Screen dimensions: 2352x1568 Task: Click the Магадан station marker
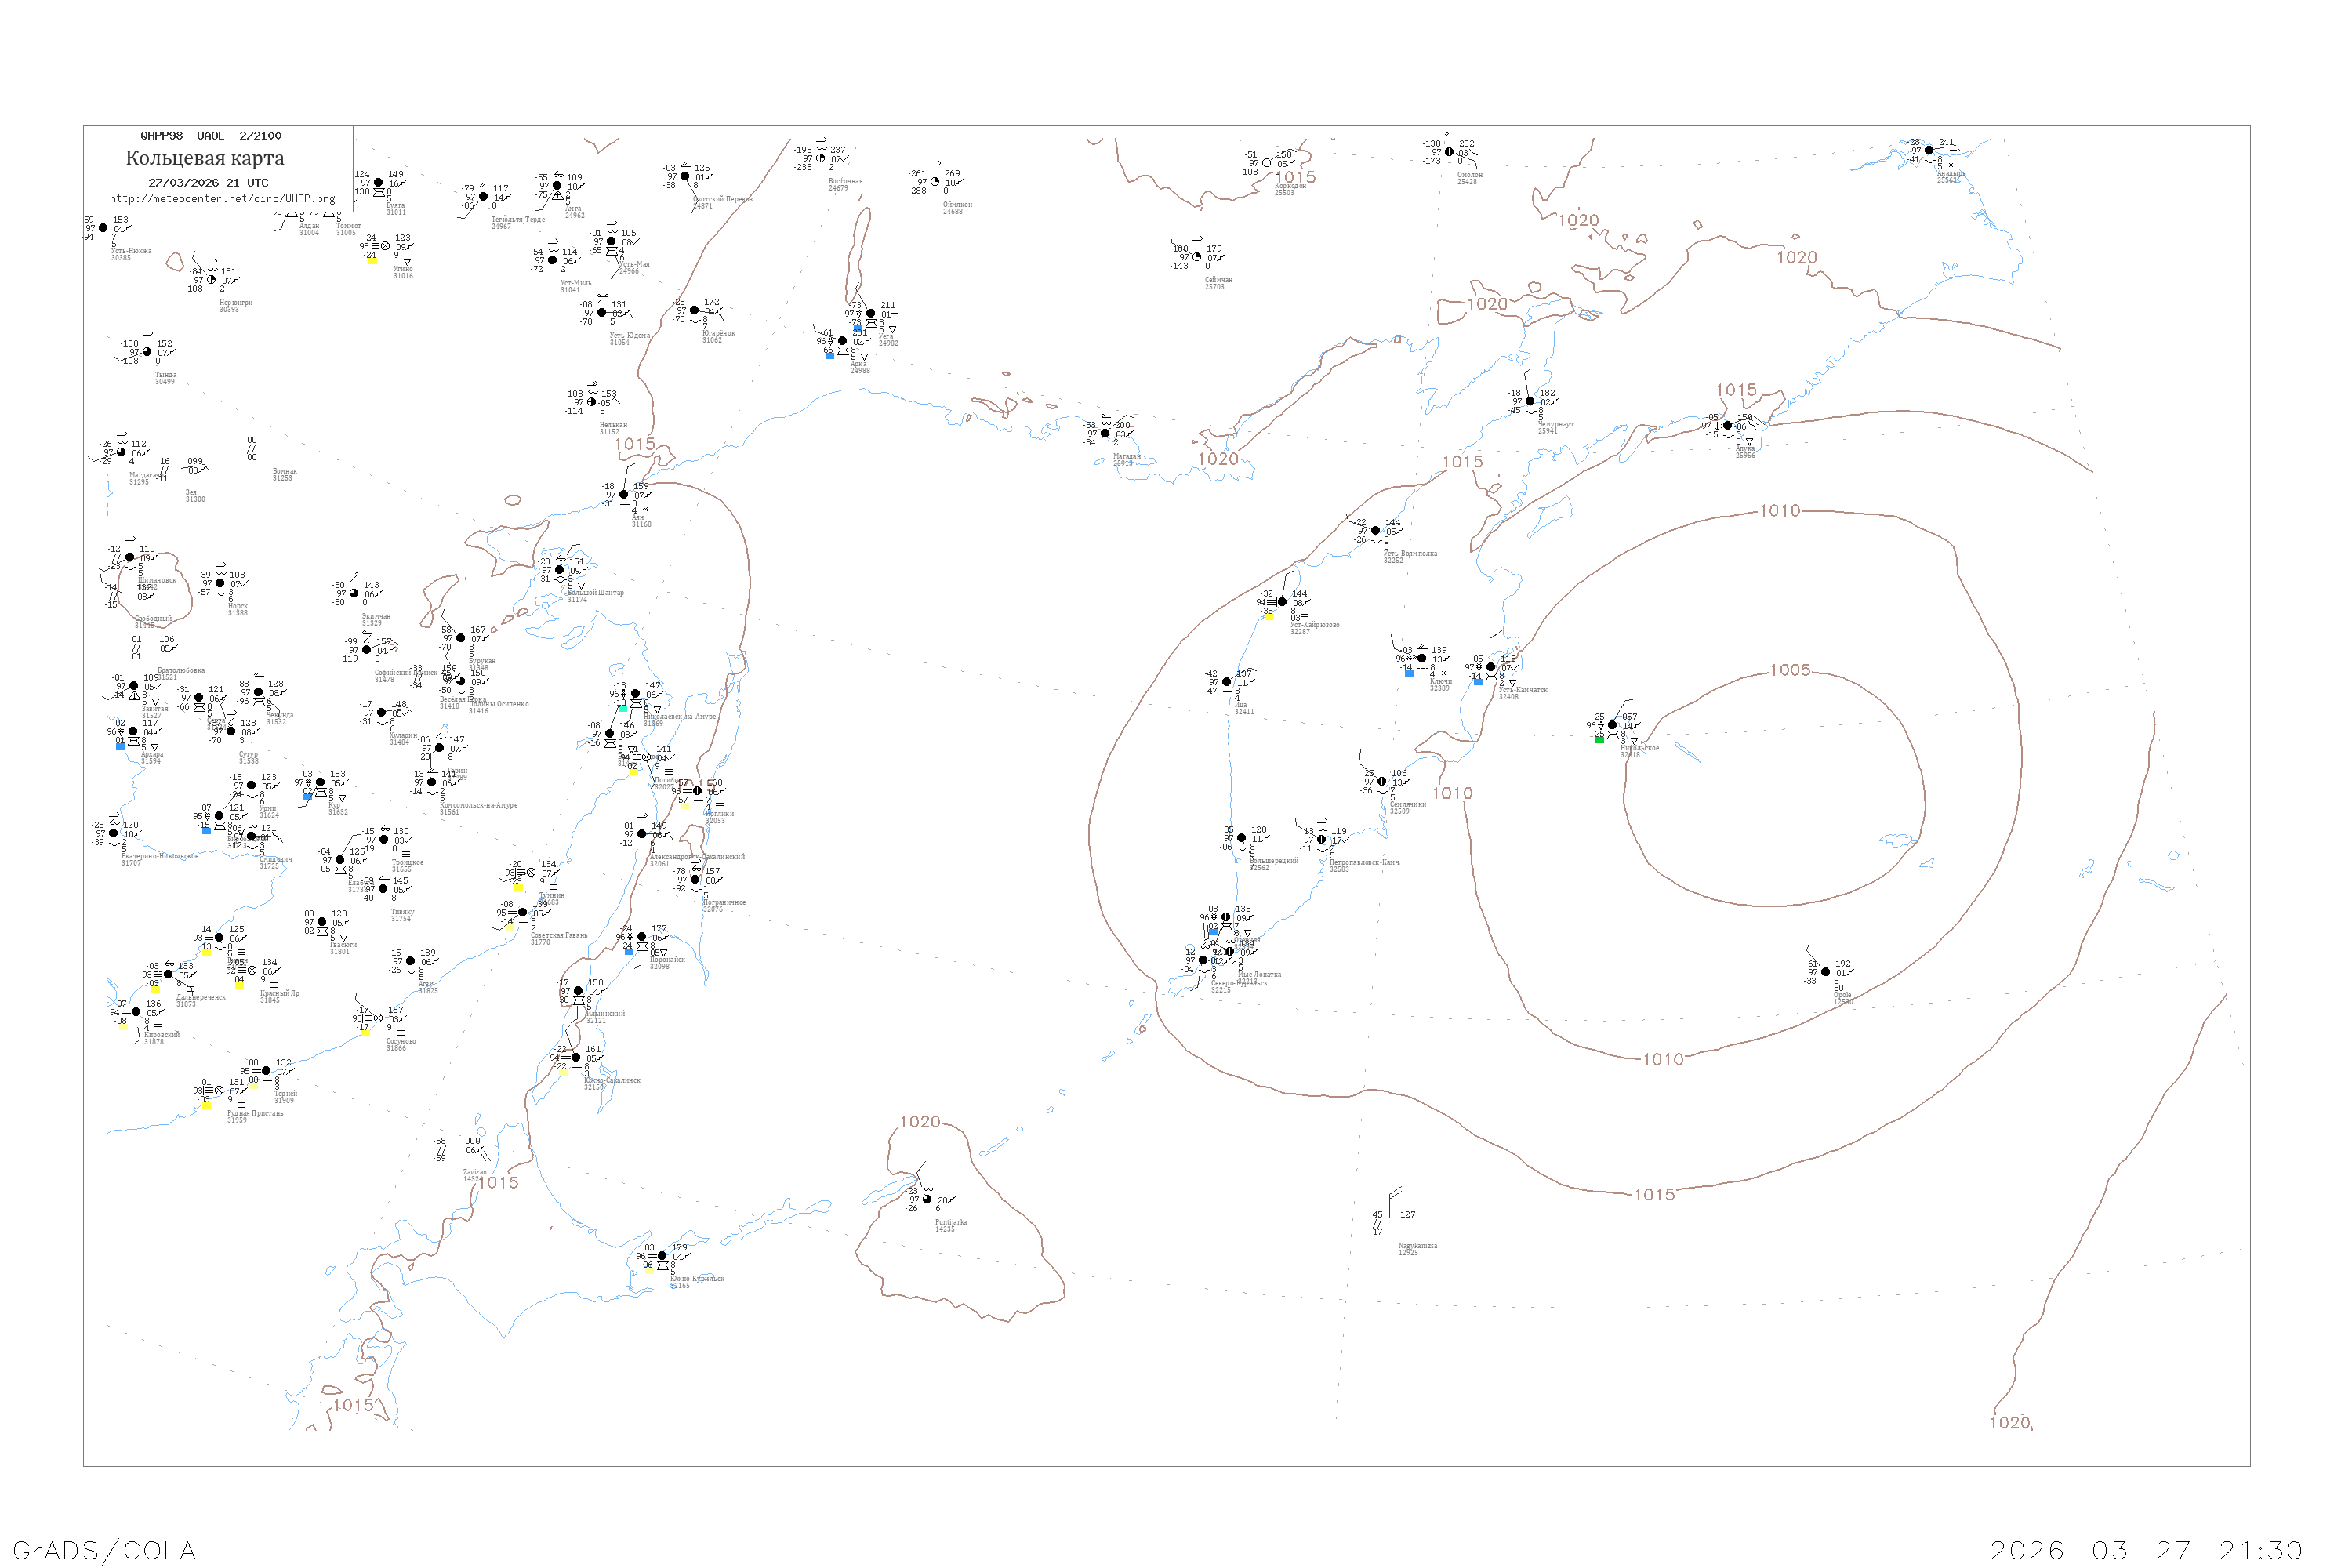pos(1105,434)
